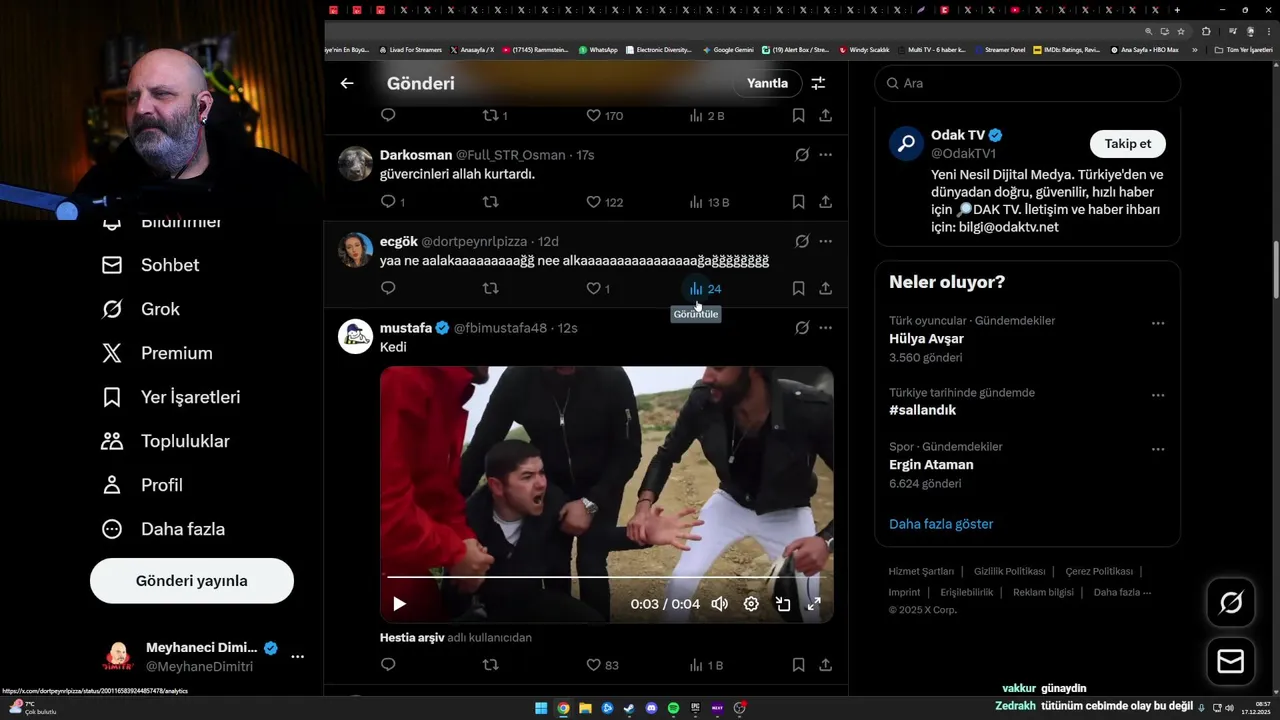Seek on the video progress bar
The image size is (1280, 720).
click(606, 577)
